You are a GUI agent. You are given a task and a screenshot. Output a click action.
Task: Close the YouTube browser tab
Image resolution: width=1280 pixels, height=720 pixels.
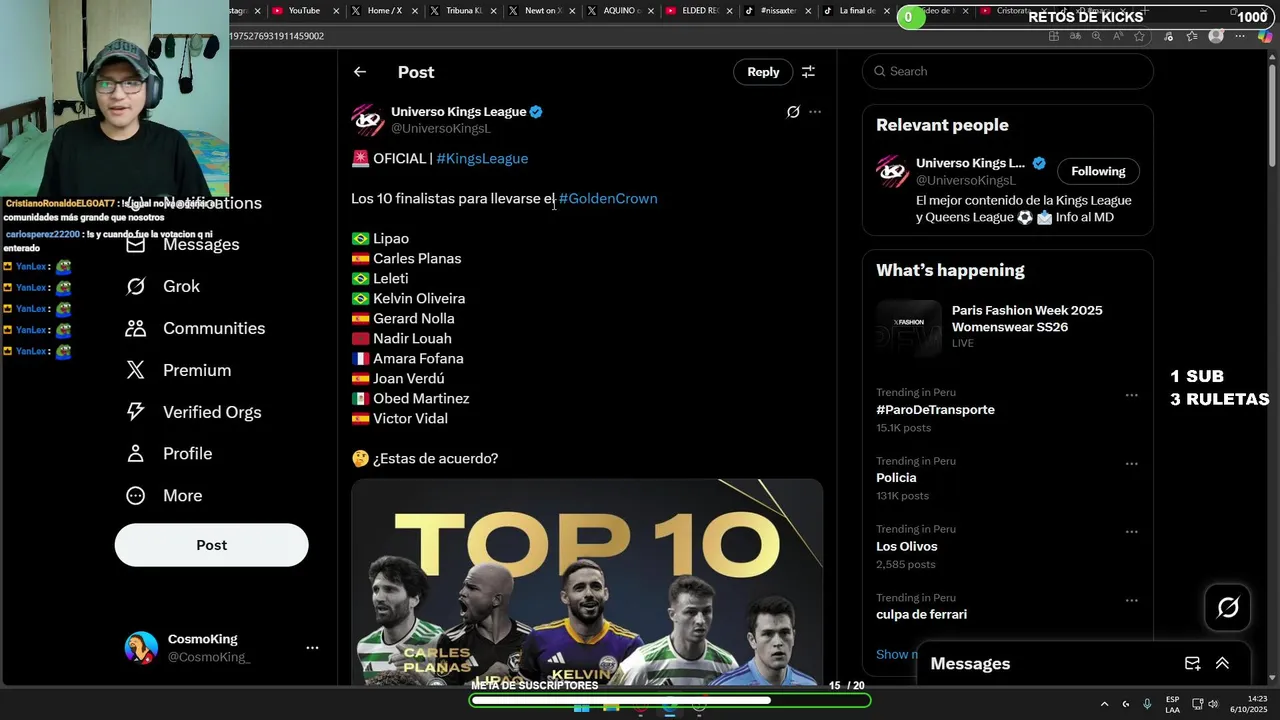point(336,11)
